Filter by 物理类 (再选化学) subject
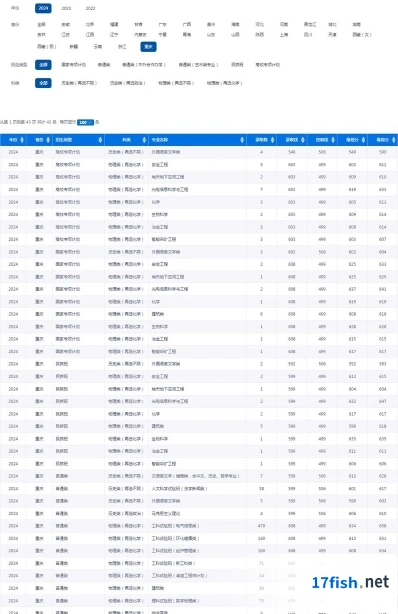The image size is (398, 614). 224,83
